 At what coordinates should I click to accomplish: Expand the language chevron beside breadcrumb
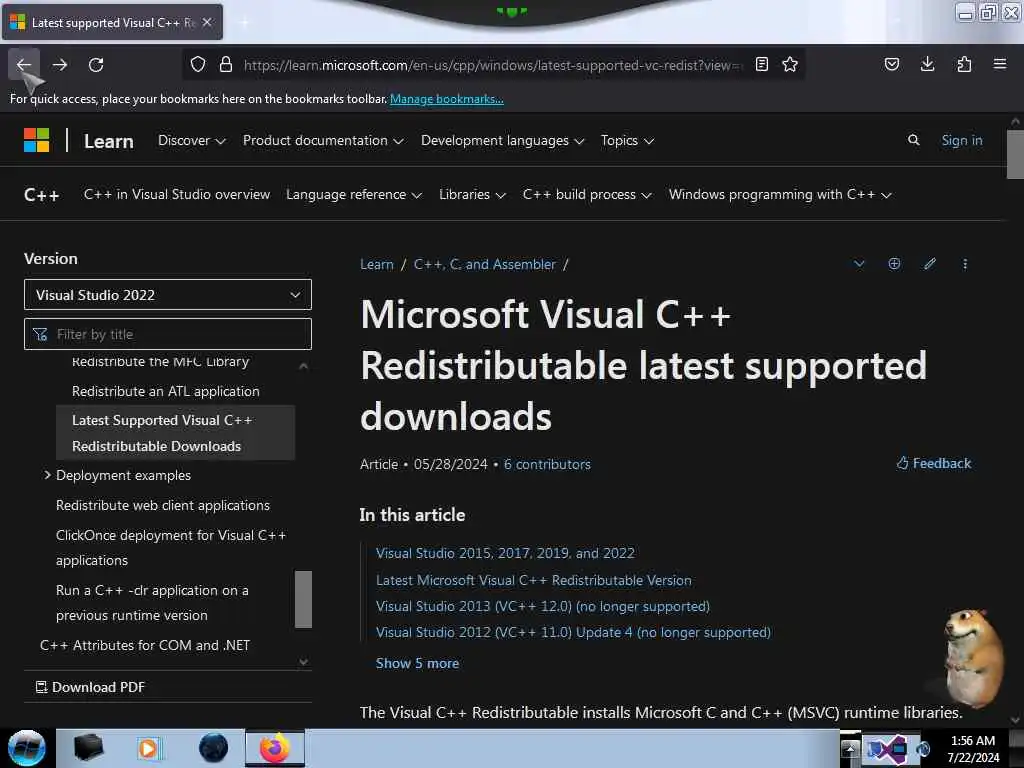coord(859,264)
